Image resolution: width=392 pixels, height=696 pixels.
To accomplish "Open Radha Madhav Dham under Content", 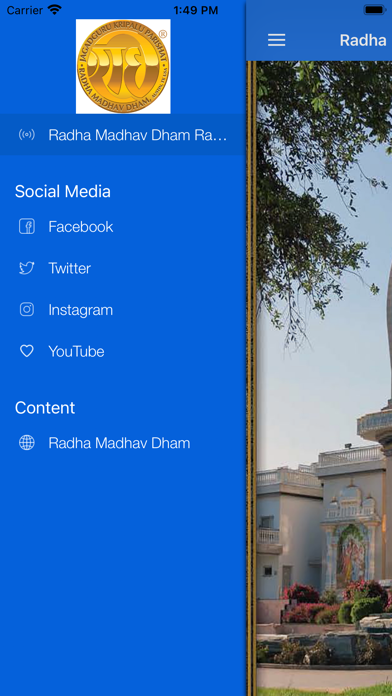I will pos(123,443).
